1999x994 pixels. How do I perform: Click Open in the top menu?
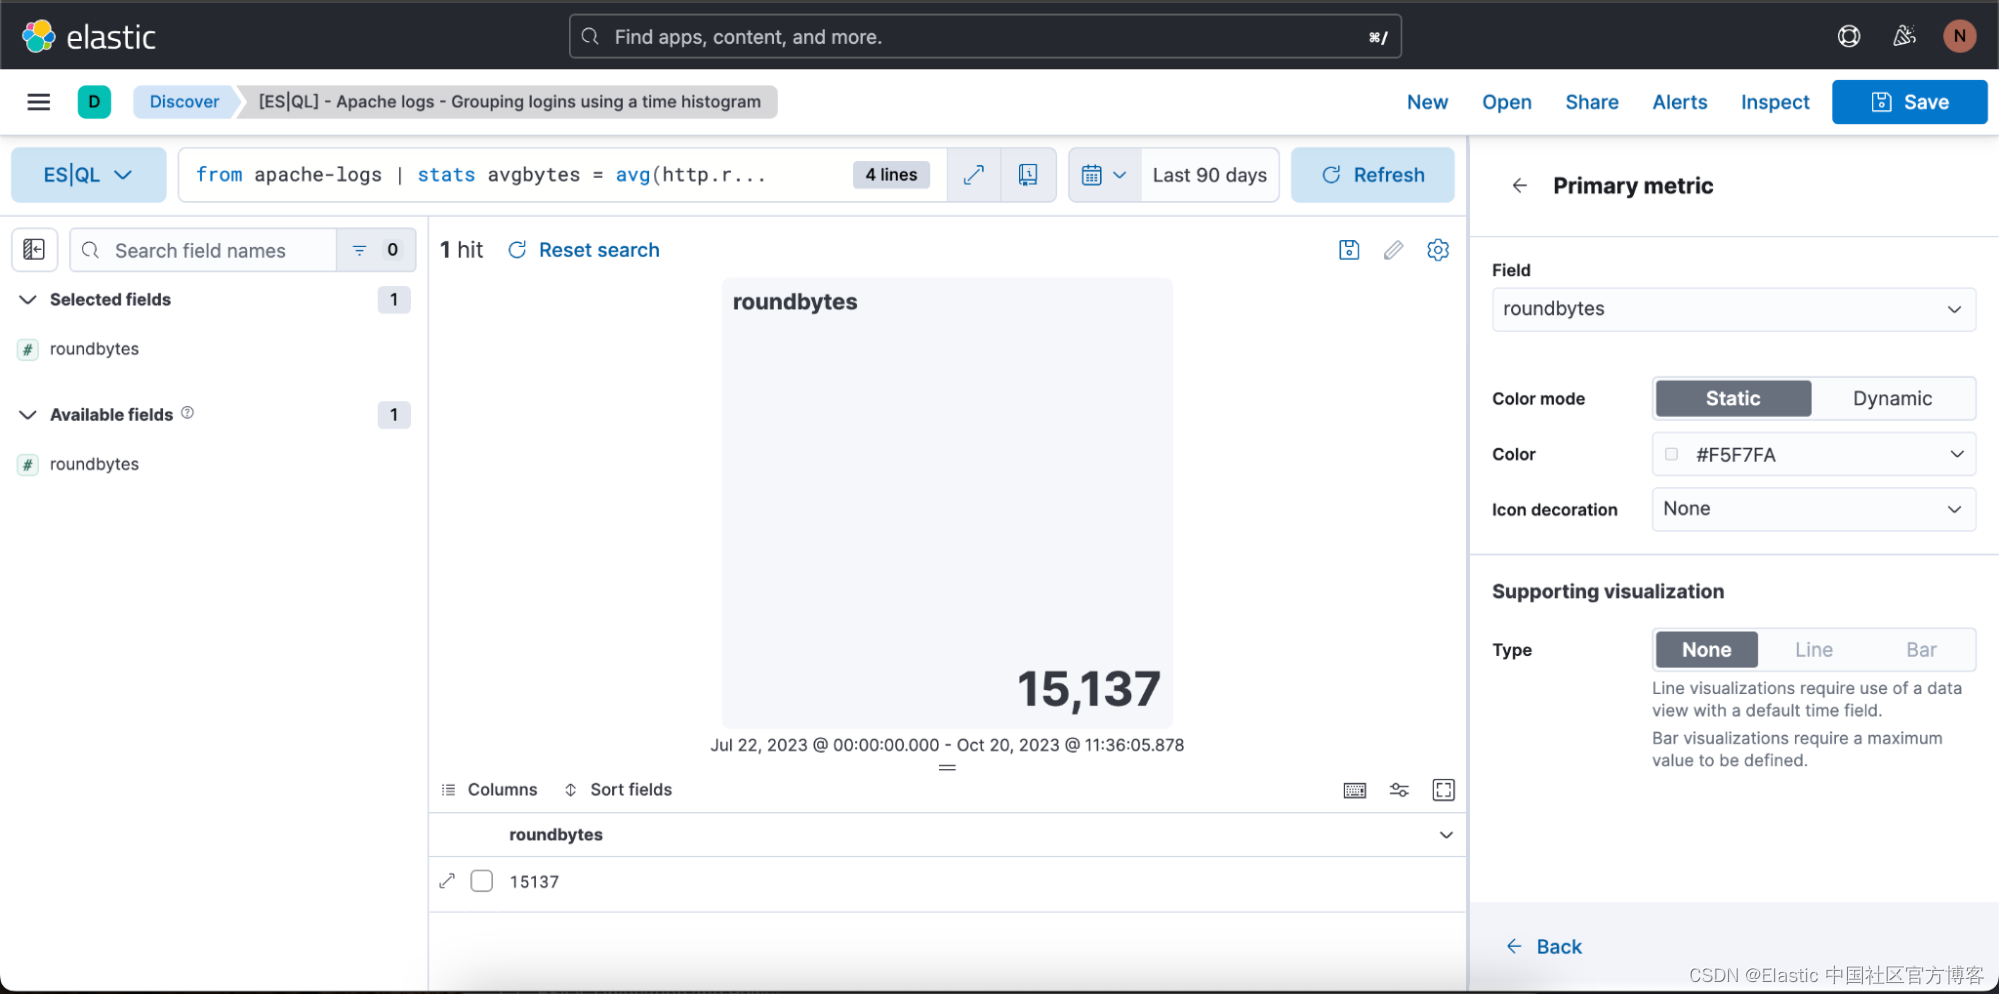1506,102
